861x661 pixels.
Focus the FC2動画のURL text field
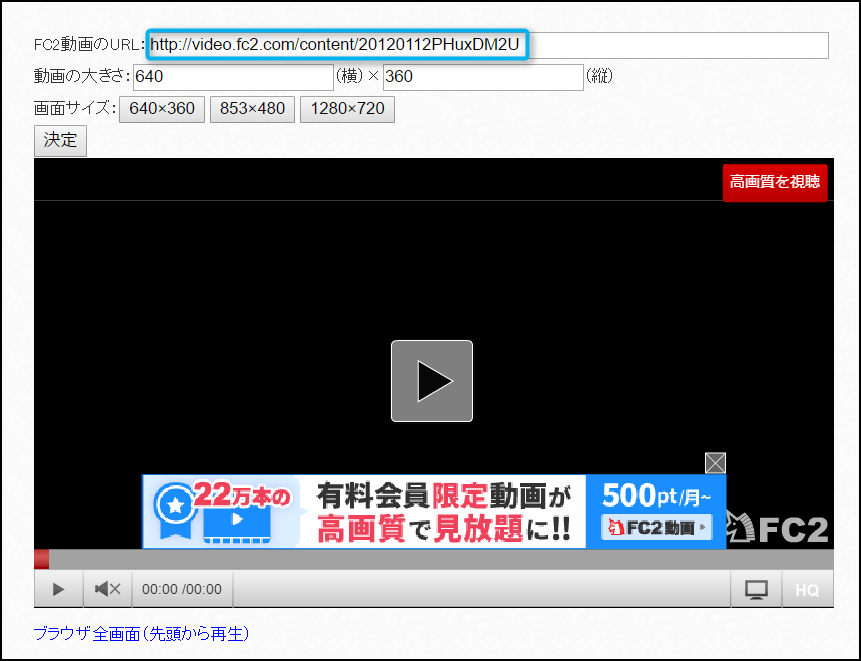coord(488,46)
